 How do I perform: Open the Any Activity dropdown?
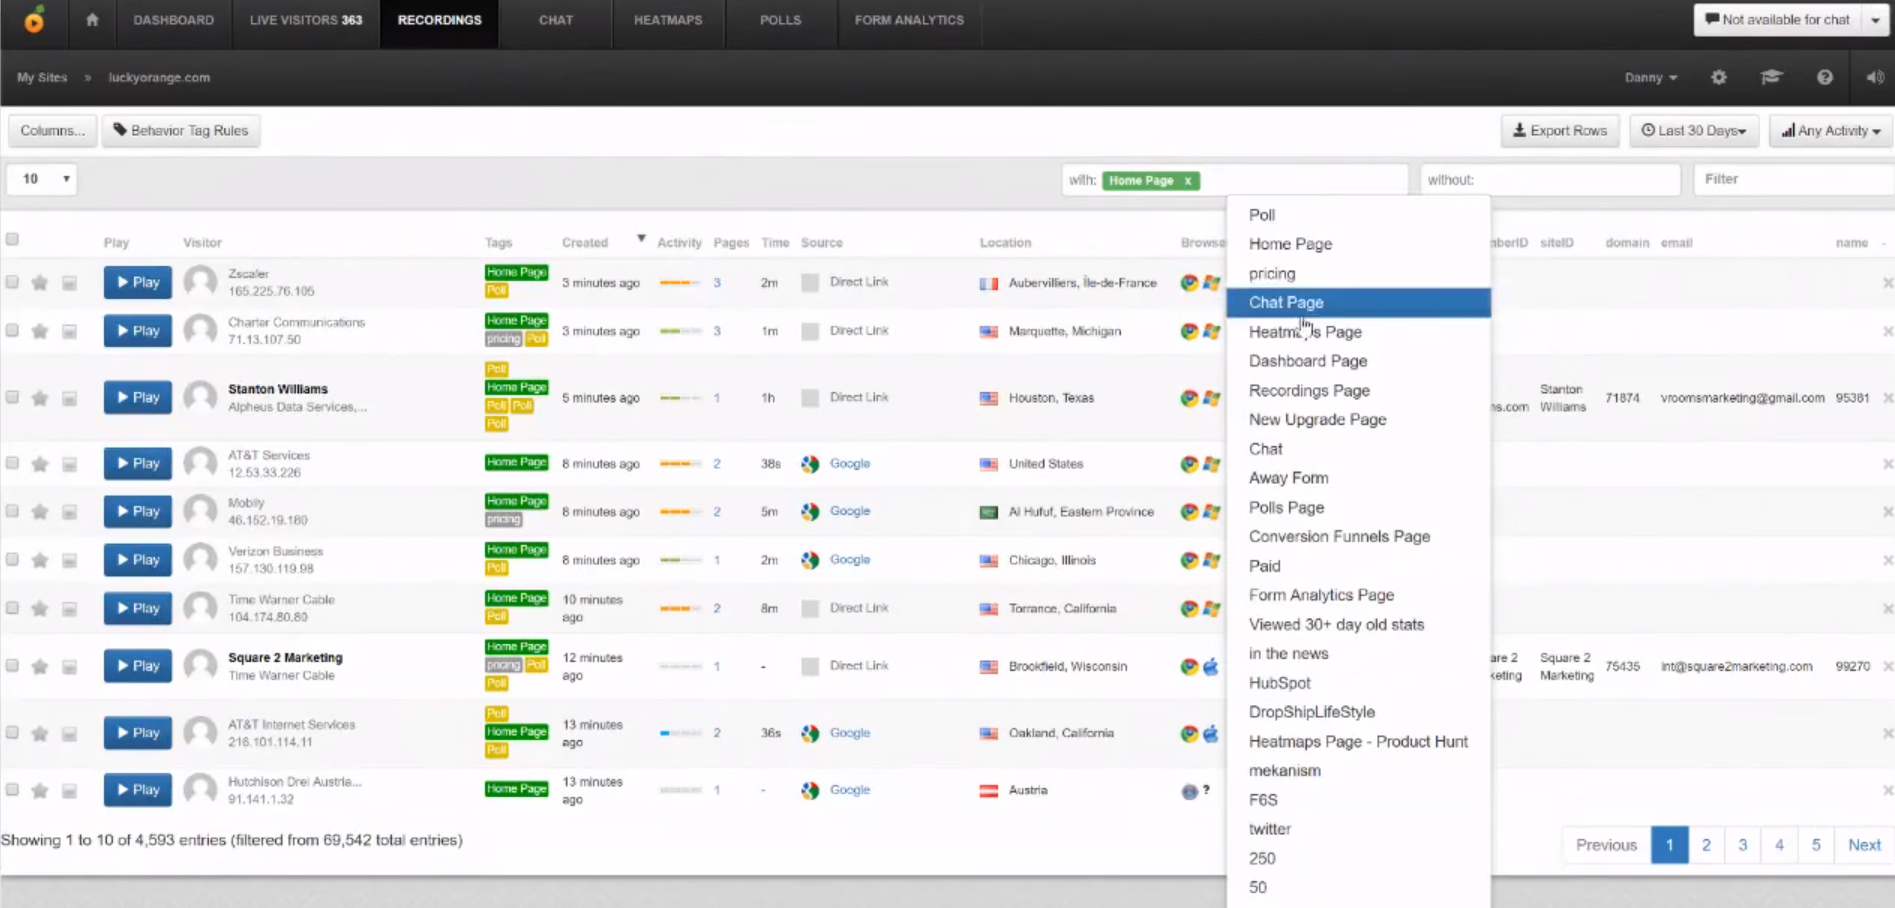pyautogui.click(x=1830, y=131)
